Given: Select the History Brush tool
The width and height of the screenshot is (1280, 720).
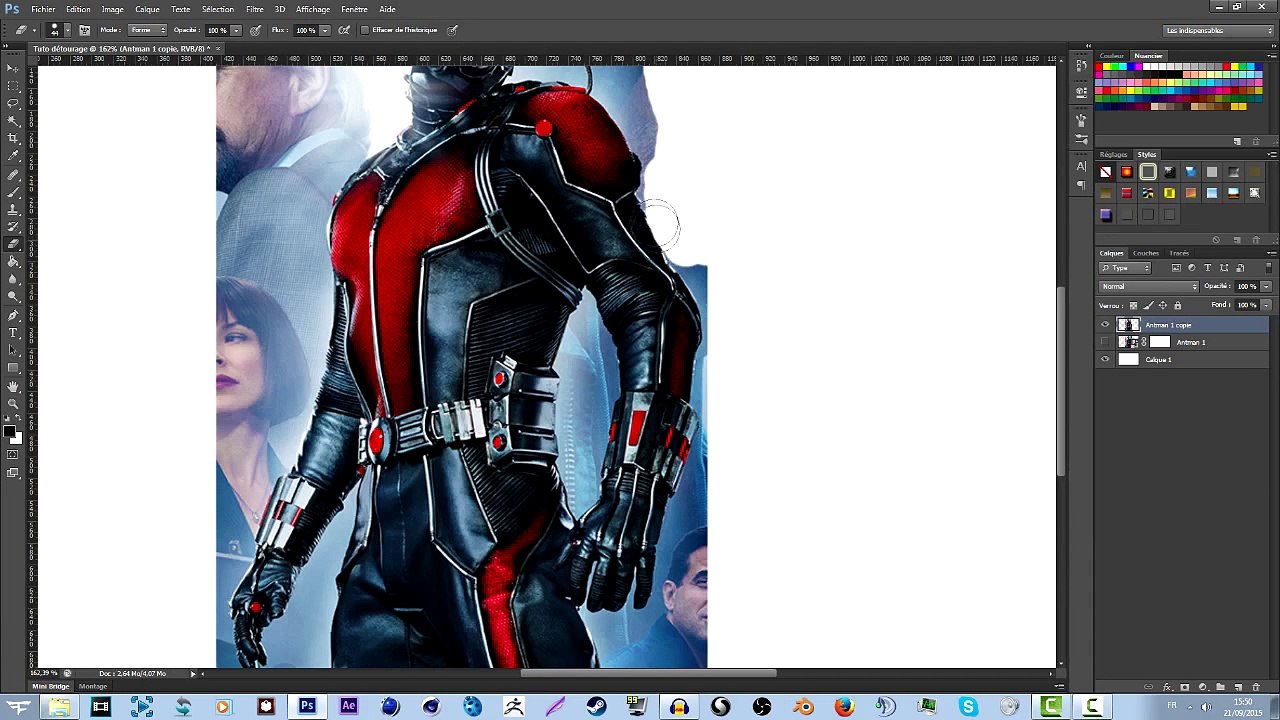Looking at the screenshot, I should [13, 227].
